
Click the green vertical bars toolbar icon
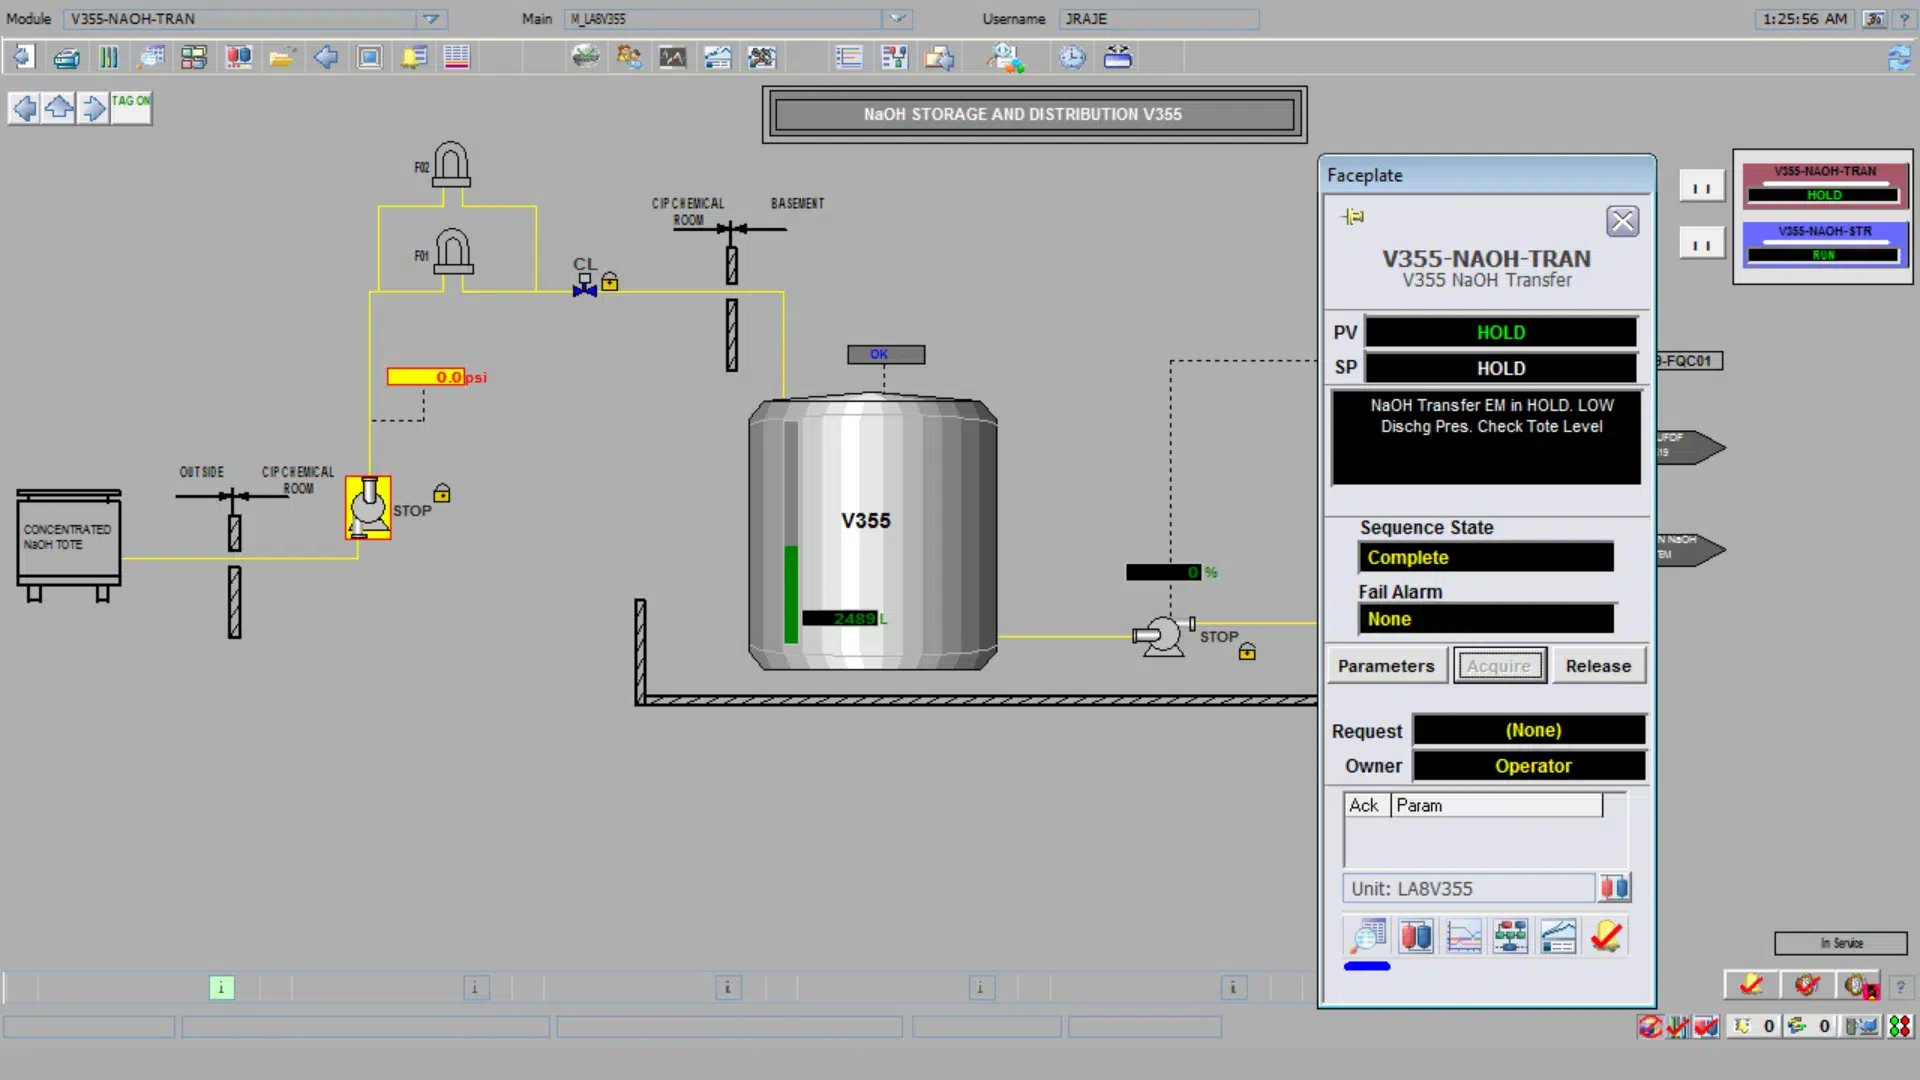[x=109, y=57]
